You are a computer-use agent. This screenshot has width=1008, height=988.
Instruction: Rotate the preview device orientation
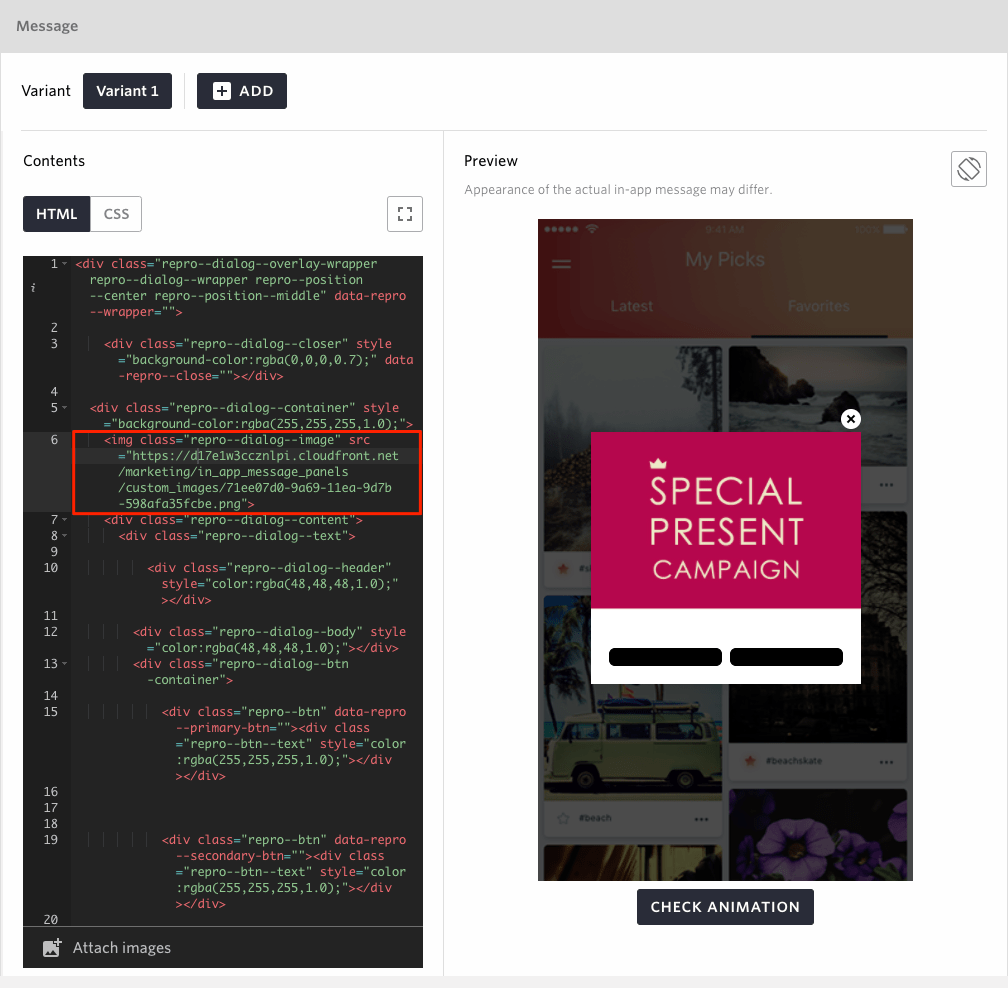coord(968,168)
